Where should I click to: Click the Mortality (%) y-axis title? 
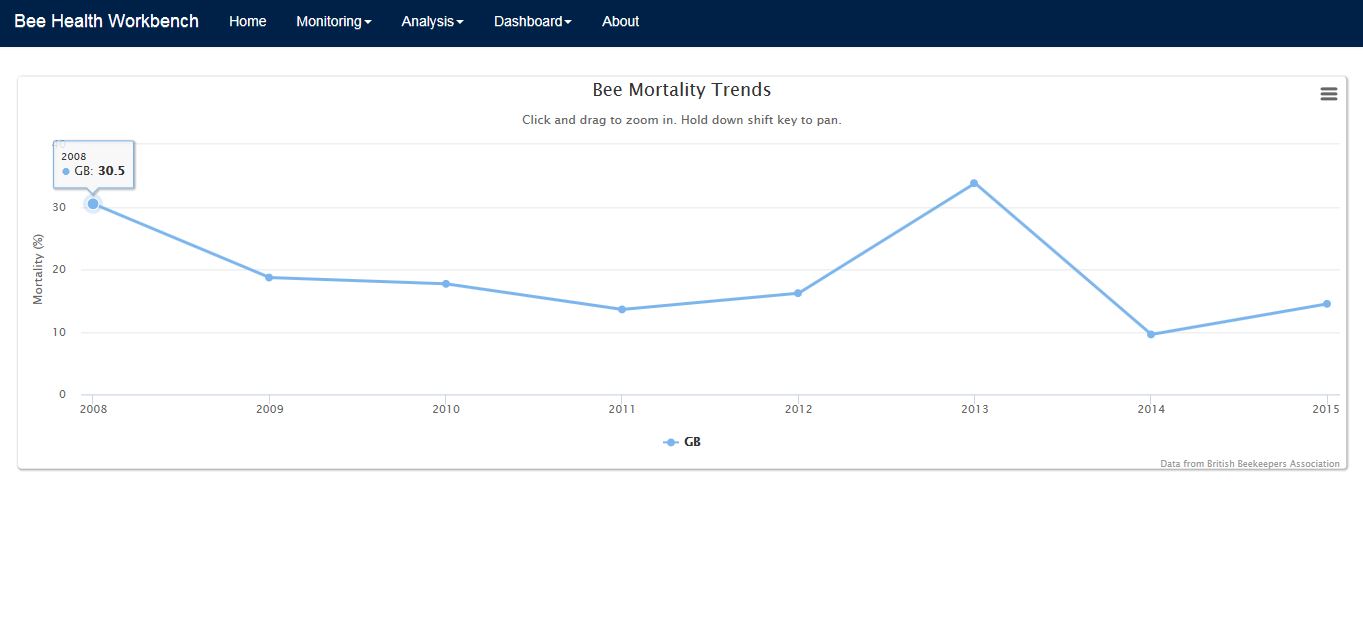pyautogui.click(x=39, y=269)
